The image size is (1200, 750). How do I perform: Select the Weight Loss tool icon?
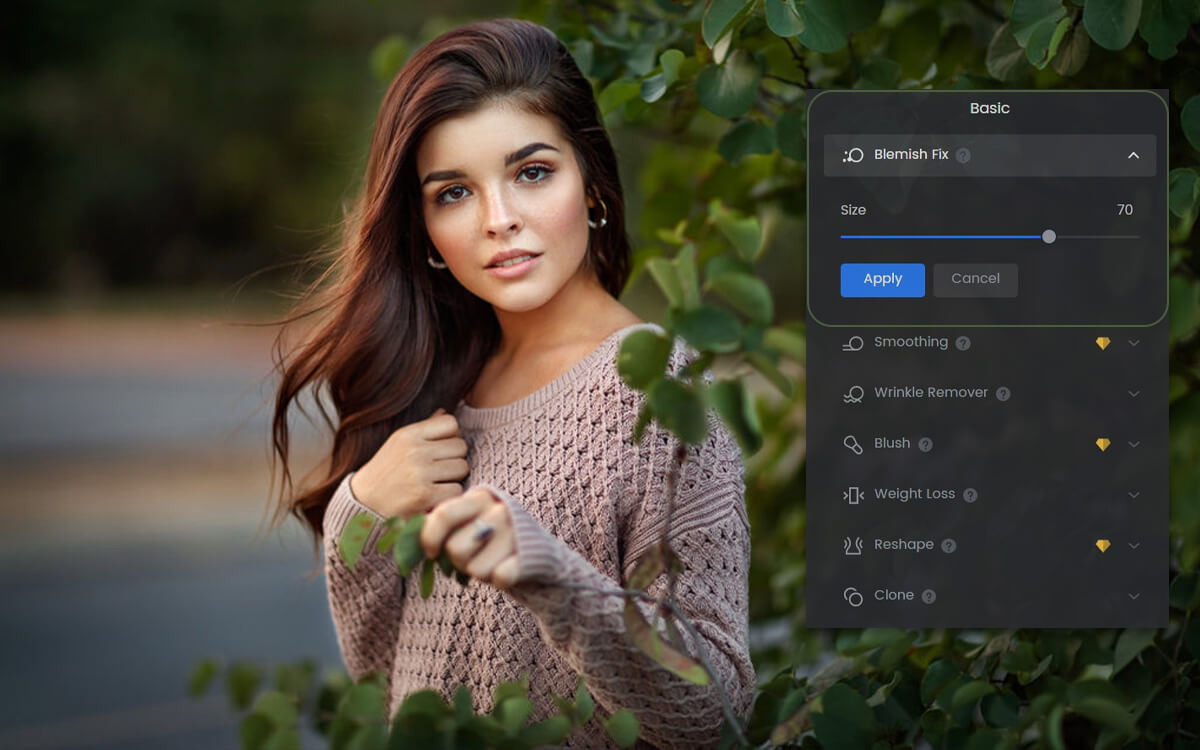click(x=855, y=494)
